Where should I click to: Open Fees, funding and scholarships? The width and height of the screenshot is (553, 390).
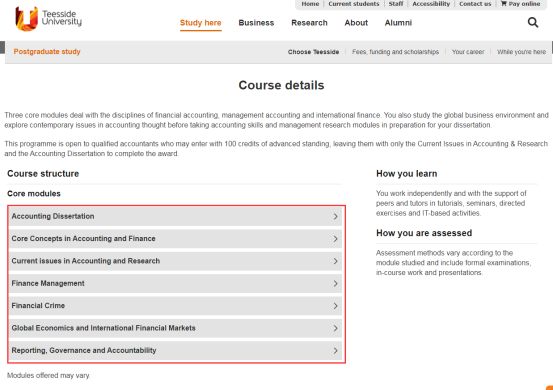(395, 52)
